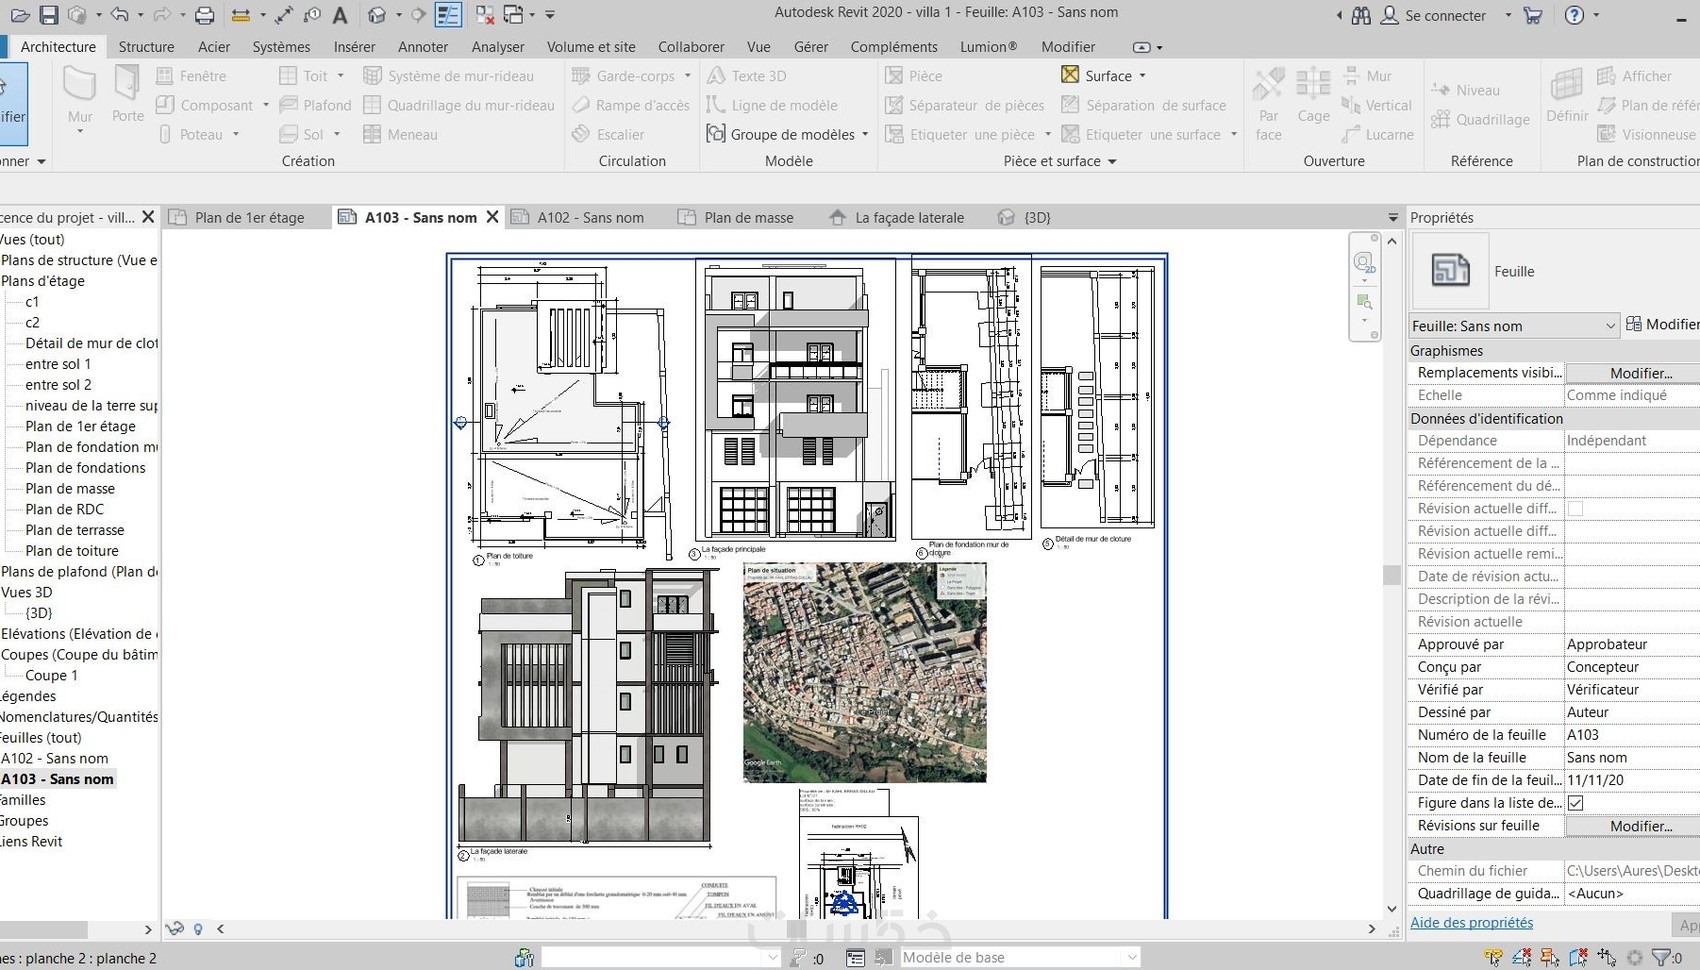Image resolution: width=1700 pixels, height=970 pixels.
Task: Click the Save icon in quick access toolbar
Action: 48,15
